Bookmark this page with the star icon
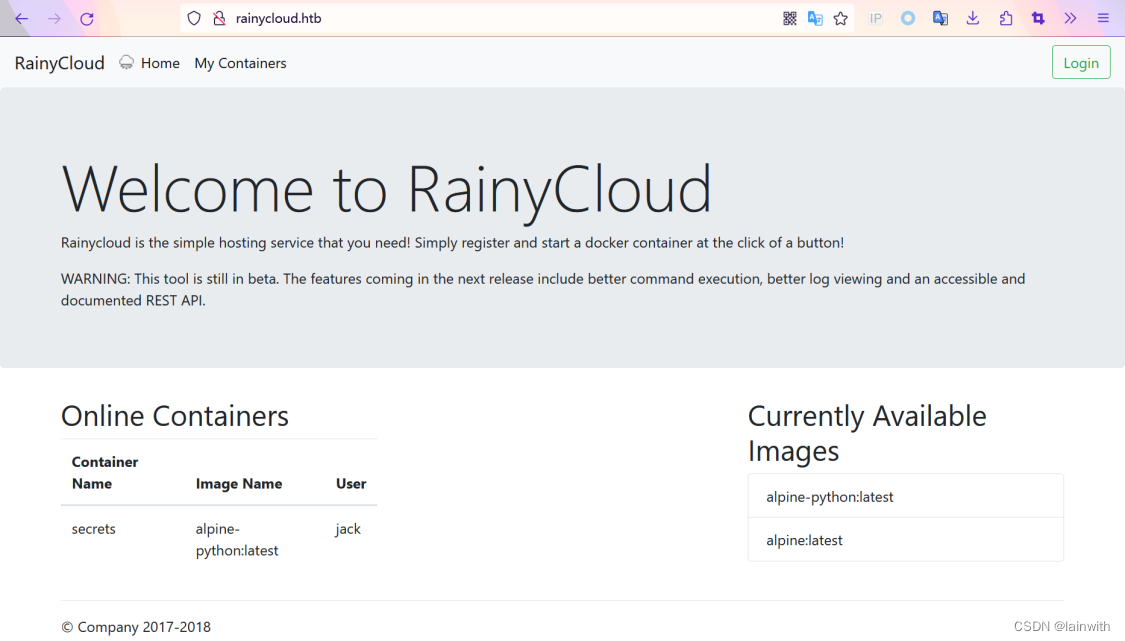1125x641 pixels. [841, 19]
